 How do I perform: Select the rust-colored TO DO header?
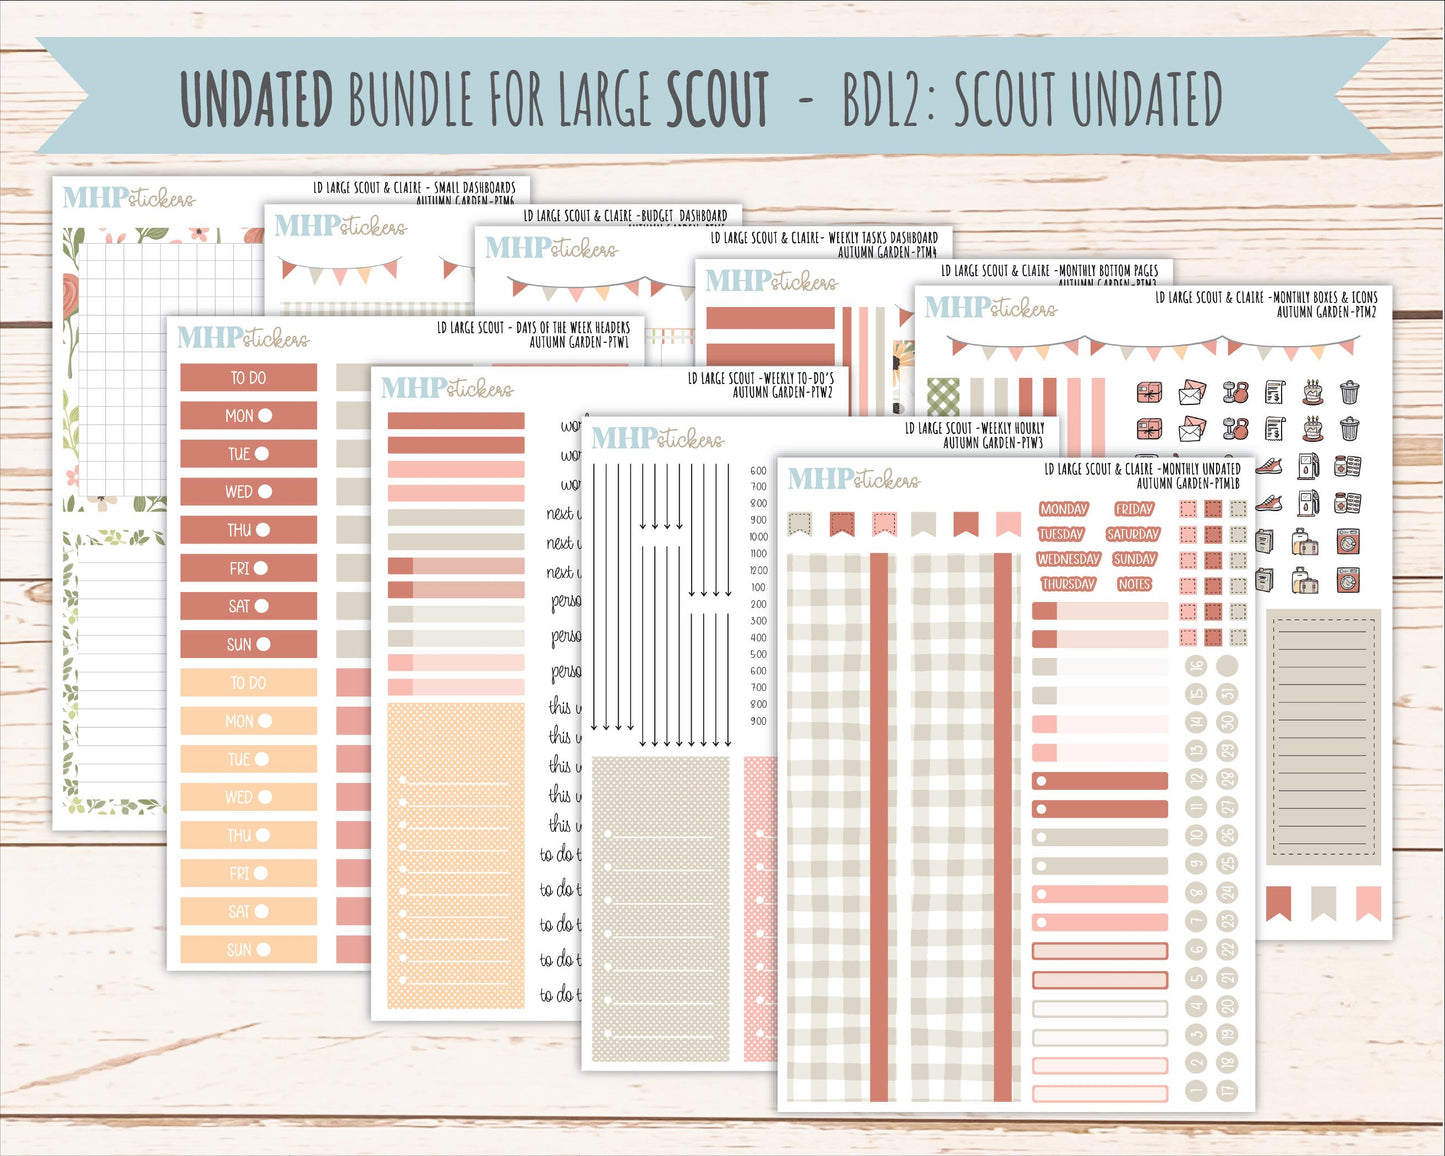(x=249, y=377)
